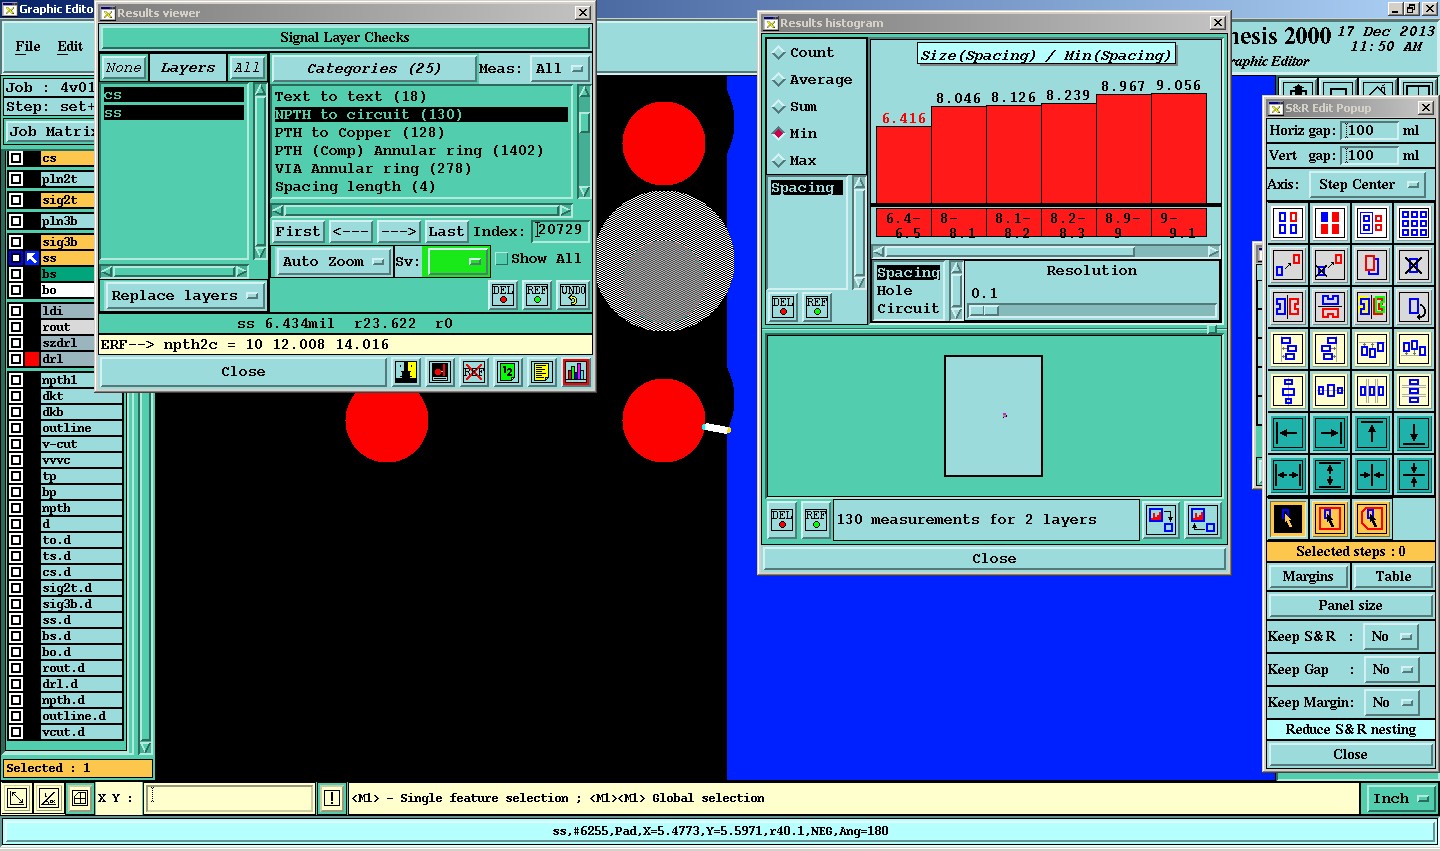
Task: Click the move-right arrow icon in S&R popup
Action: click(x=1330, y=433)
